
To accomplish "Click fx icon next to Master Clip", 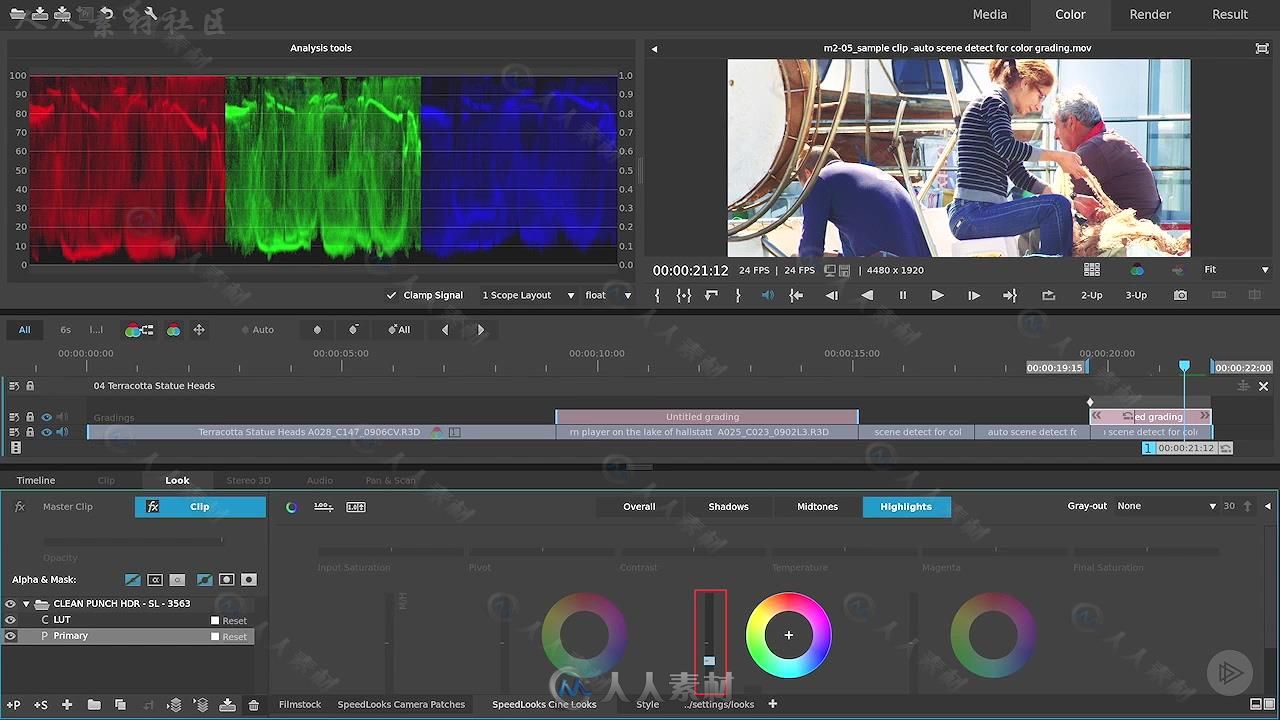I will click(x=19, y=507).
